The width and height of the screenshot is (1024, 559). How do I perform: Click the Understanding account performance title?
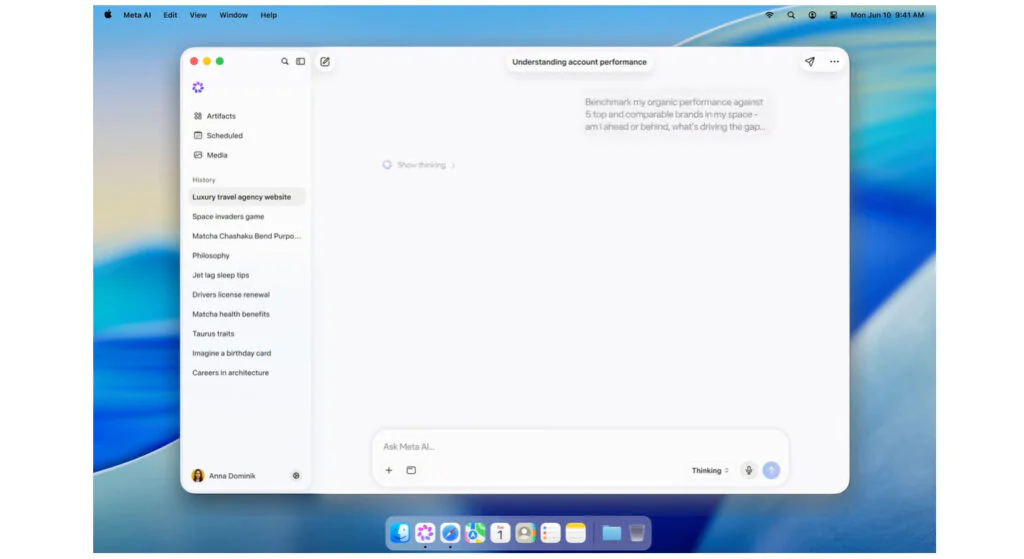(579, 62)
